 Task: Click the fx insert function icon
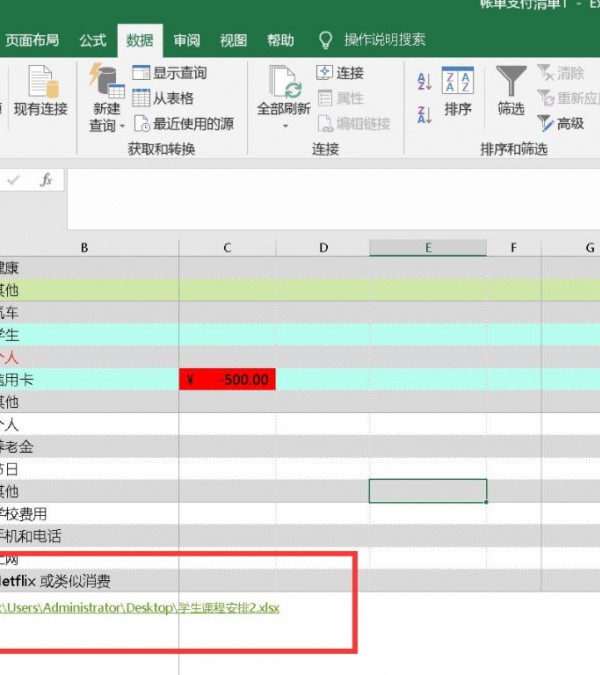[46, 180]
